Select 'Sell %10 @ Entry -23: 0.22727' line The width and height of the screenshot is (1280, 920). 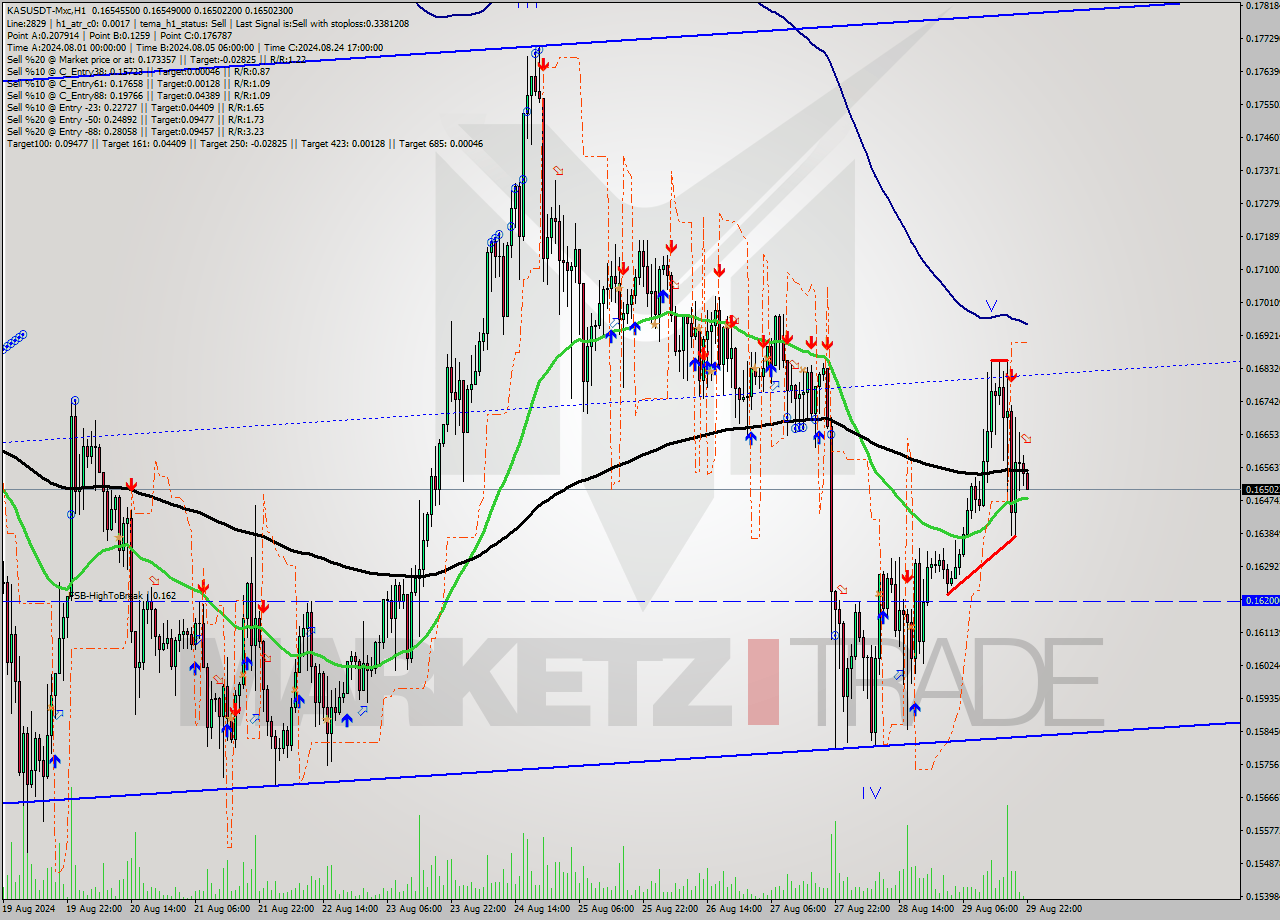[x=135, y=107]
